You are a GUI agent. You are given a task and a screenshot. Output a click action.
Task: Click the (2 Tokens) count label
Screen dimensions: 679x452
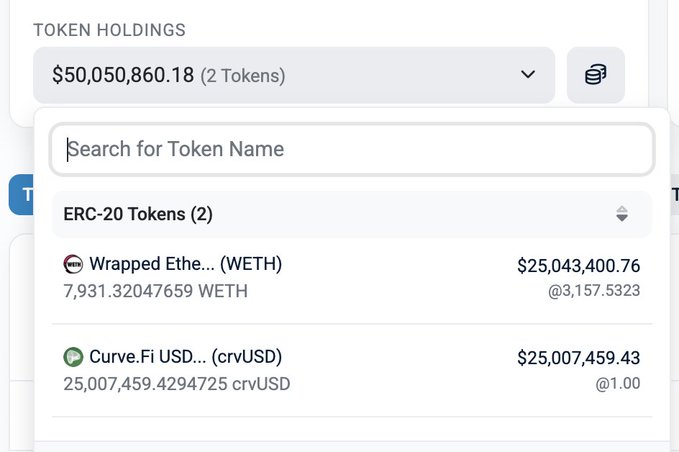243,76
